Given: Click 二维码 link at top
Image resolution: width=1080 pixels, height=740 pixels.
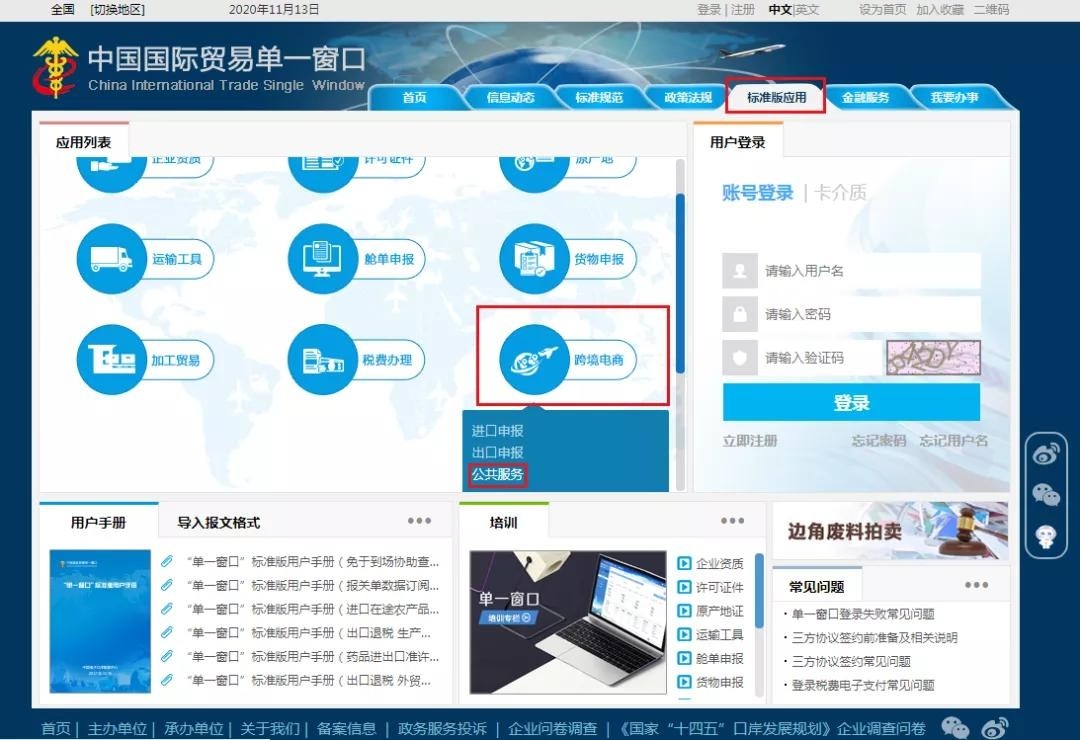Looking at the screenshot, I should point(991,10).
